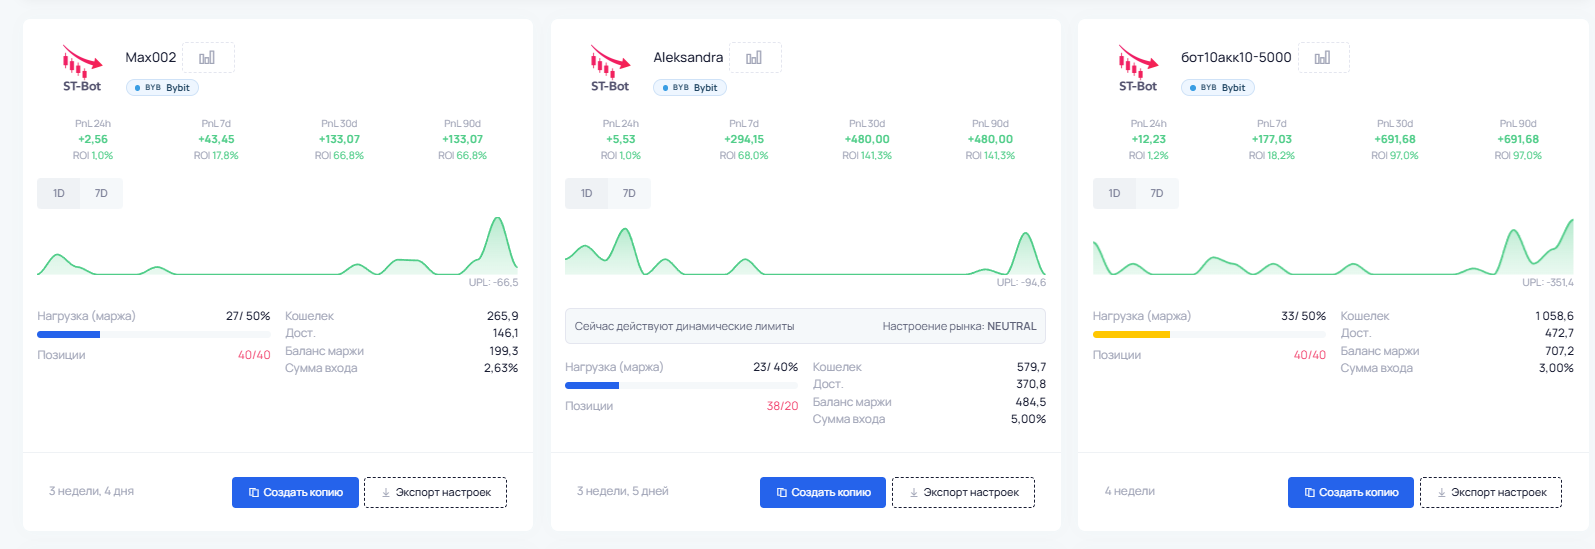The width and height of the screenshot is (1595, 549).
Task: Click the Aleksandra bot name
Action: click(688, 58)
